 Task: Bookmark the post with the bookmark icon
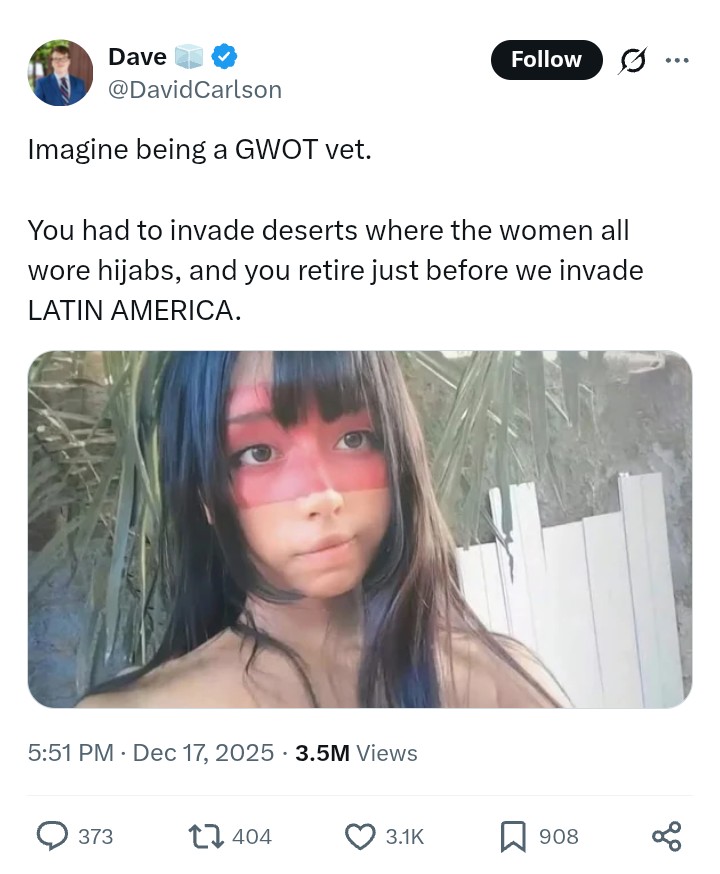[x=513, y=837]
